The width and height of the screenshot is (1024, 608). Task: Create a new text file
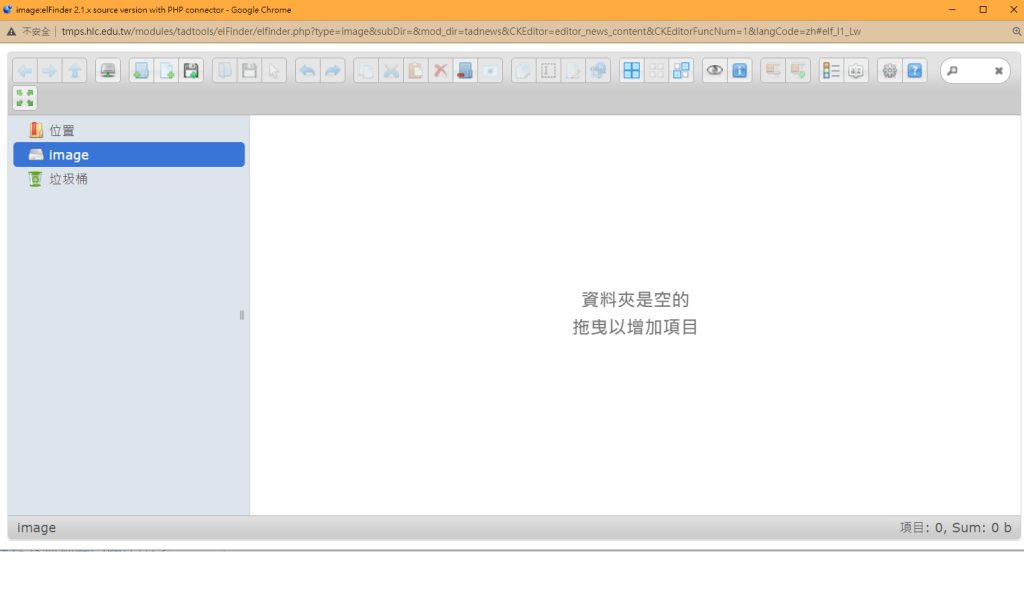[x=166, y=71]
